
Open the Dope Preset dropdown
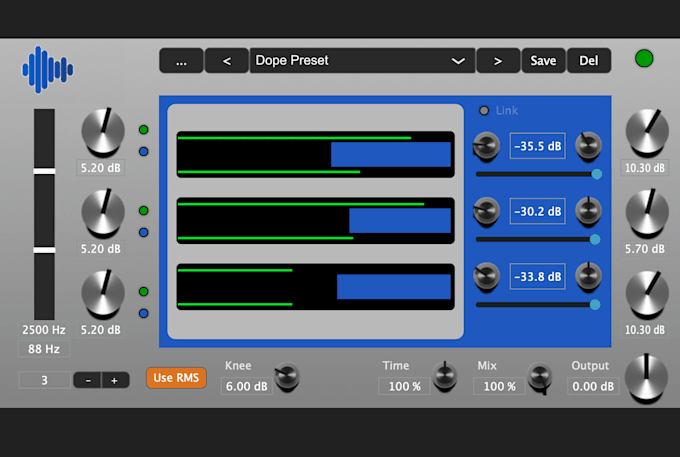[x=361, y=61]
